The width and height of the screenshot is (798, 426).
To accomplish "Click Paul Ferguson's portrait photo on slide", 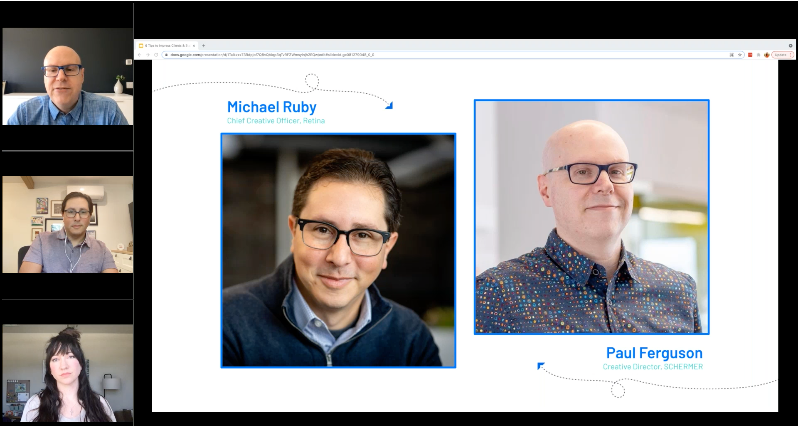I will [x=591, y=217].
